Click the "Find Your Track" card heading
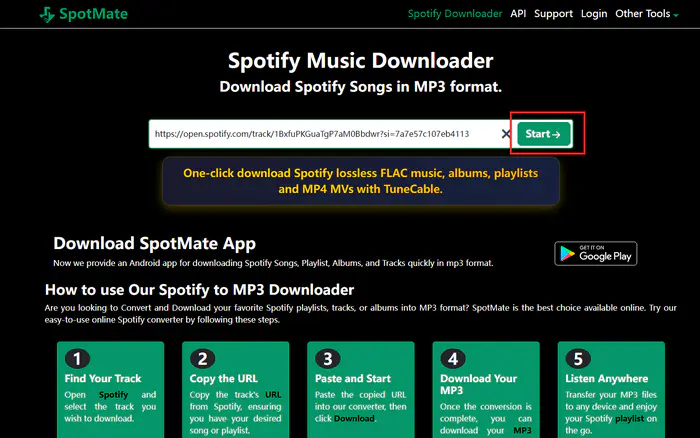The height and width of the screenshot is (438, 700). [x=103, y=379]
